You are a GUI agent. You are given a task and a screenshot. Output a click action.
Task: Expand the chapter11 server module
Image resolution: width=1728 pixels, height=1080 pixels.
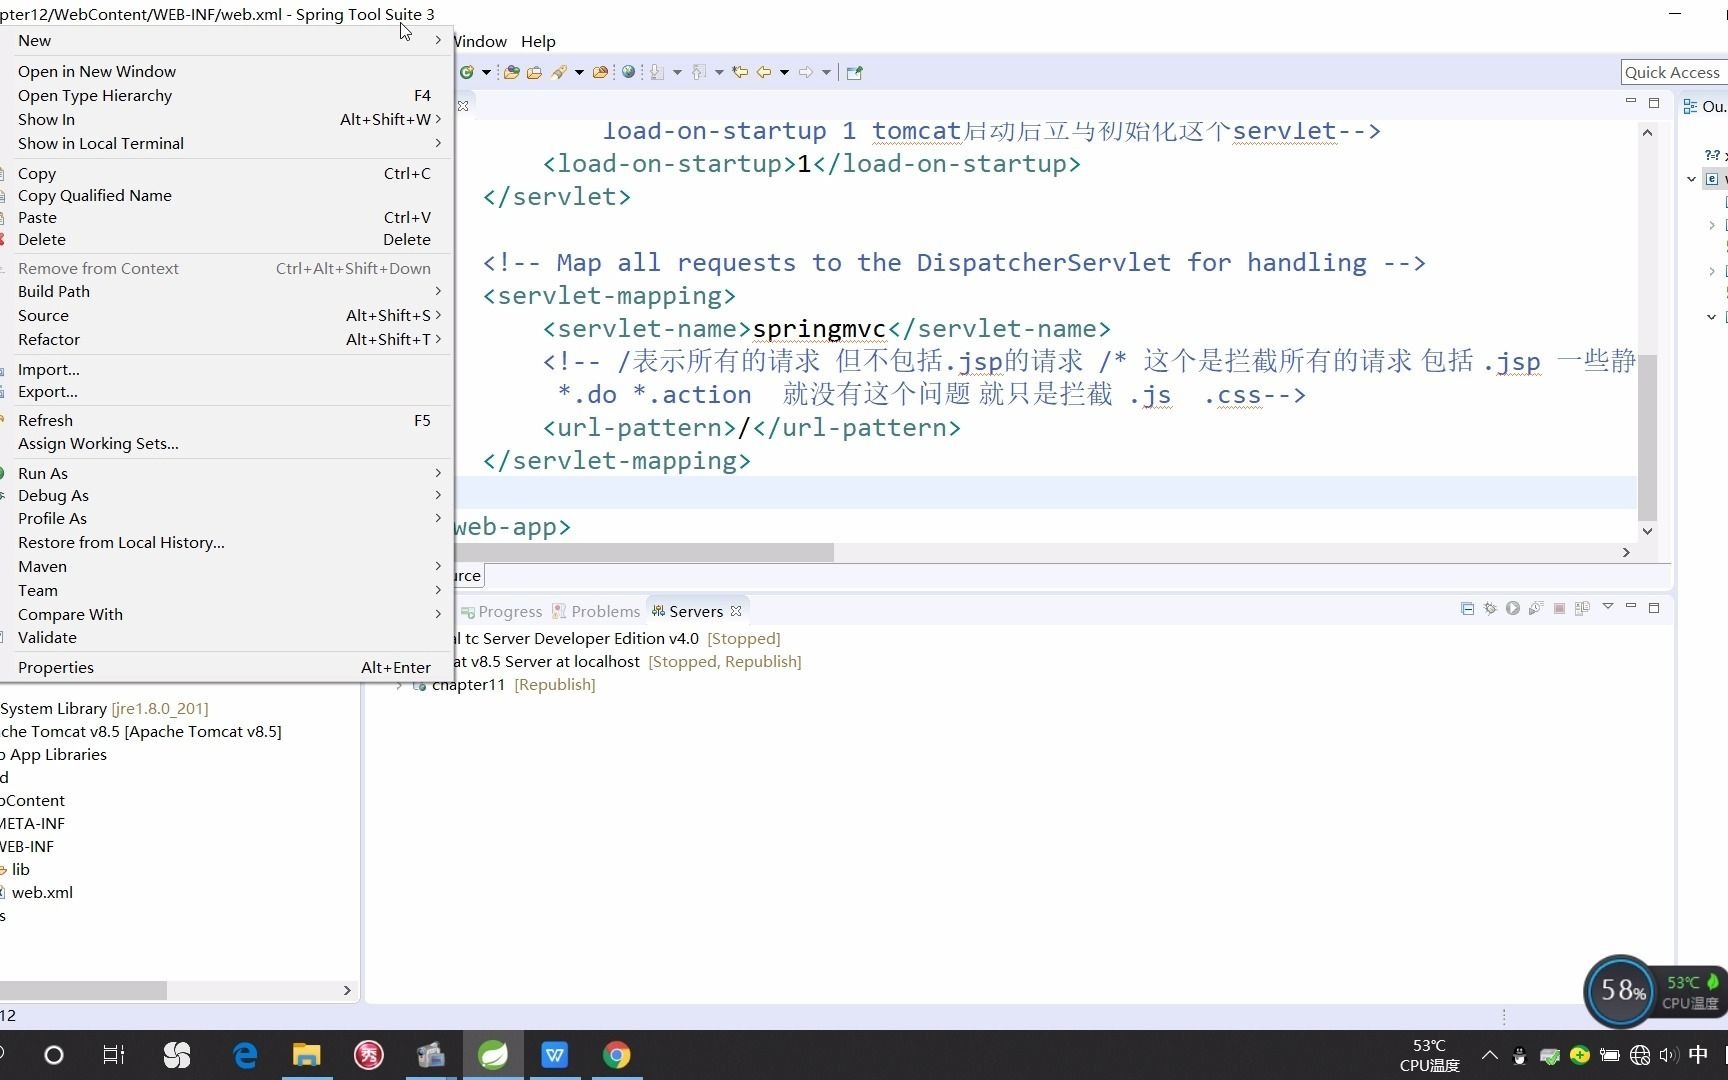(400, 685)
